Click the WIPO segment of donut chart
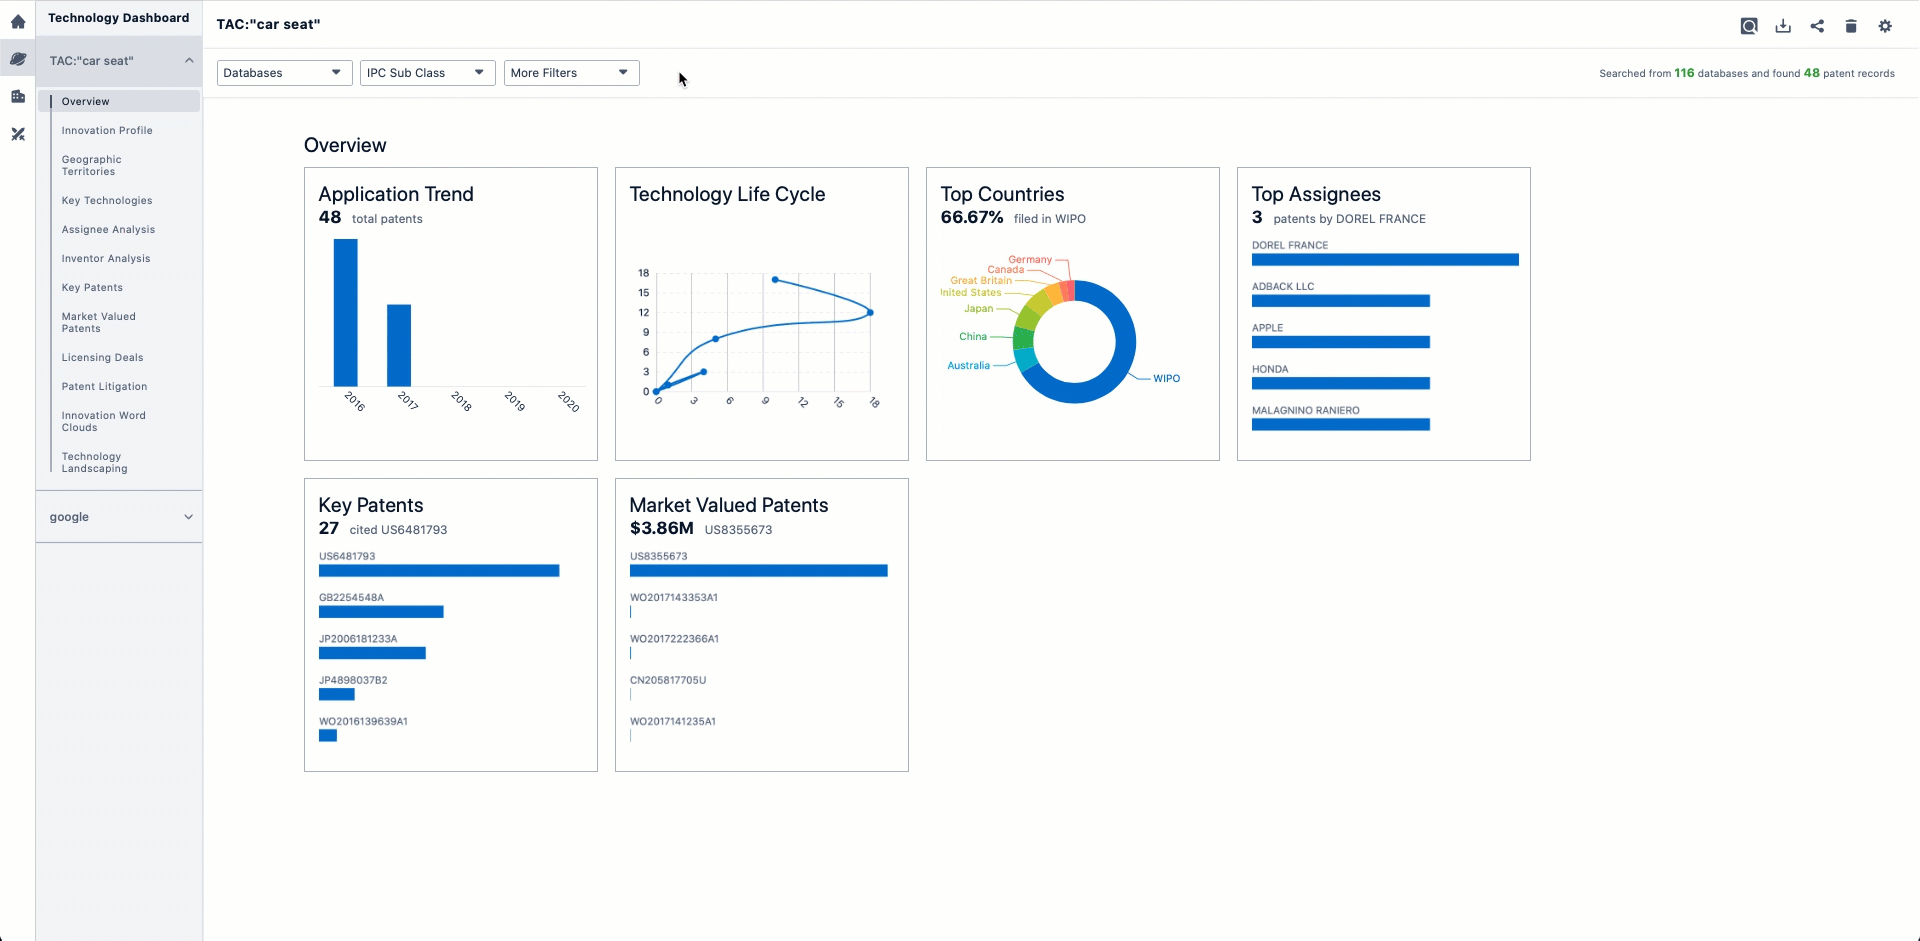Image resolution: width=1920 pixels, height=941 pixels. [x=1118, y=370]
